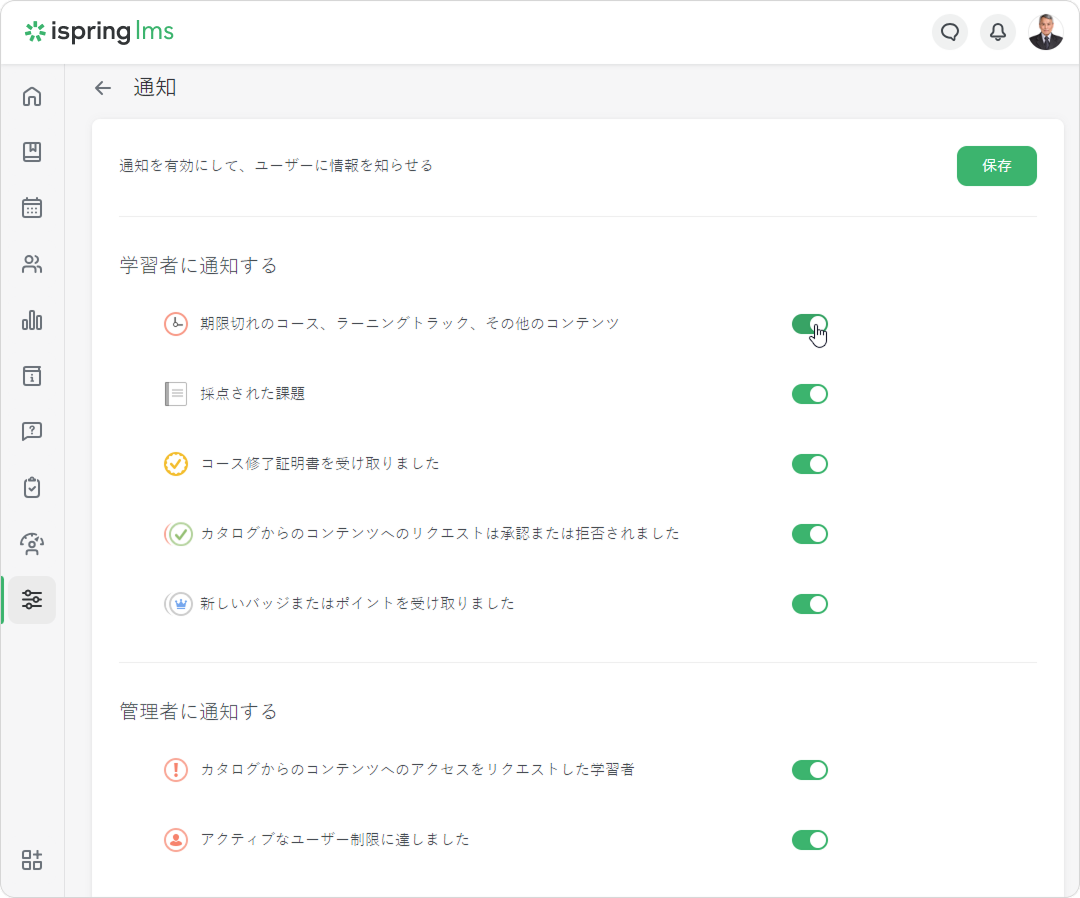Image resolution: width=1080 pixels, height=898 pixels.
Task: Open the clipboard checkmark icon in sidebar
Action: pyautogui.click(x=32, y=488)
